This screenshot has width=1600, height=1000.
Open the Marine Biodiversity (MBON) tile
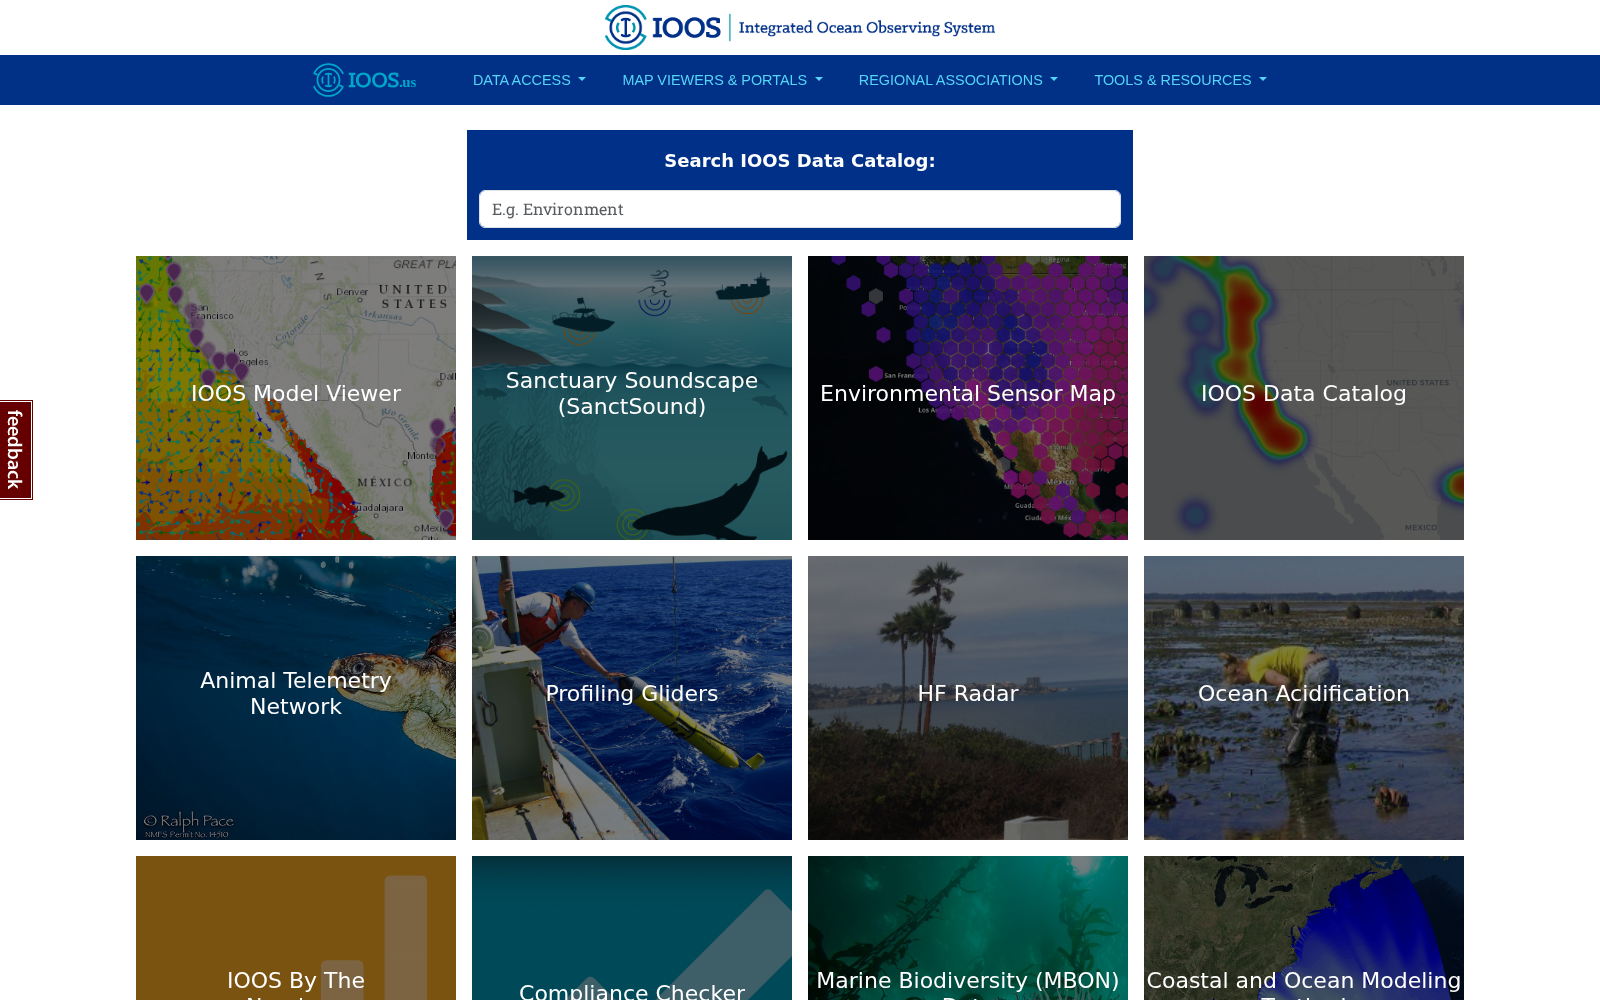point(968,928)
